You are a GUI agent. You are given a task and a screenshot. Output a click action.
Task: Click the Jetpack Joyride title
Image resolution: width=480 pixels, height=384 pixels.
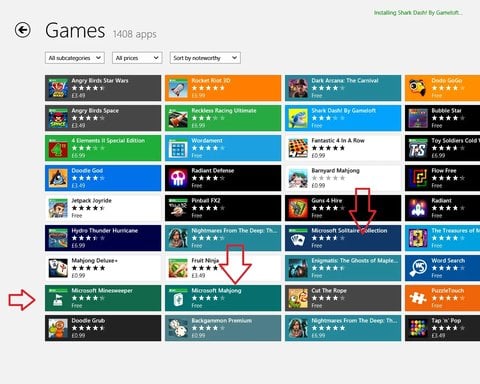[x=92, y=200]
